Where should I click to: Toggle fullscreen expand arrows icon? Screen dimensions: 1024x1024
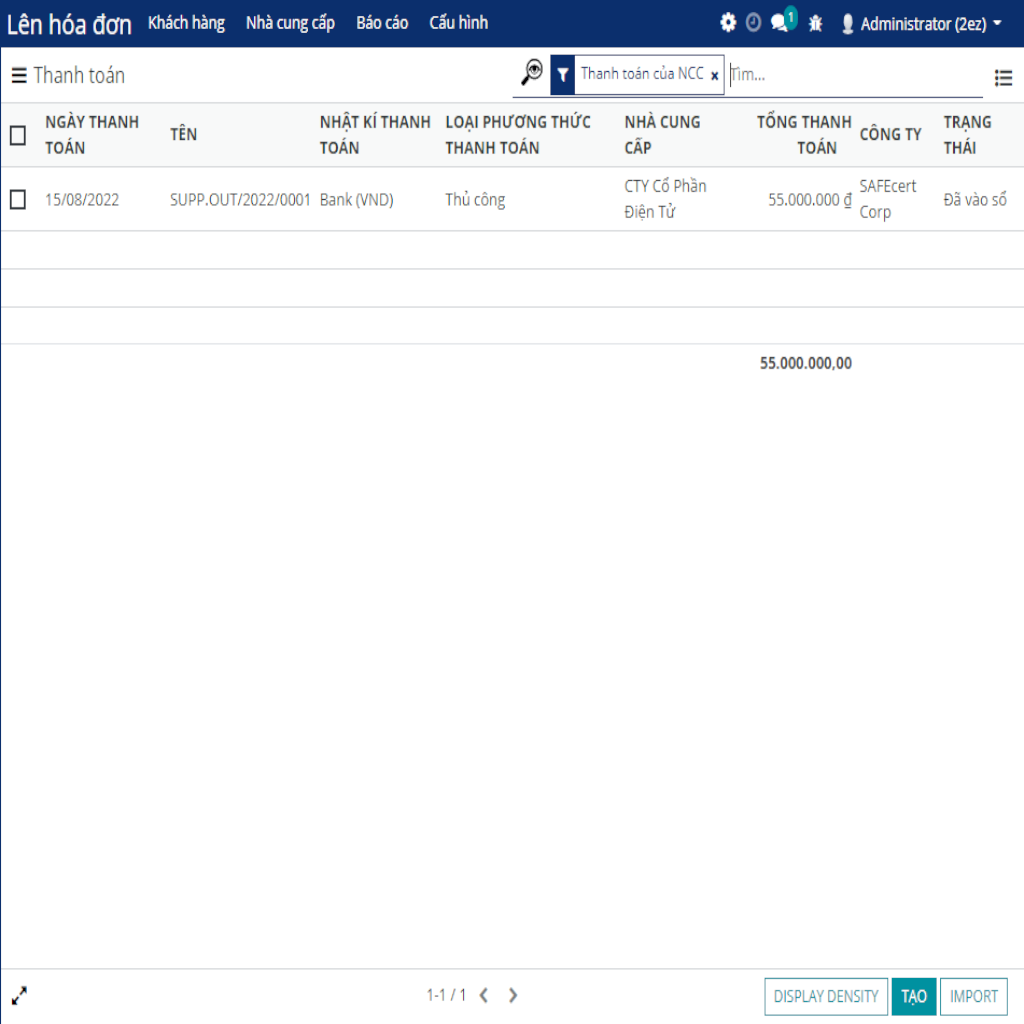20,995
